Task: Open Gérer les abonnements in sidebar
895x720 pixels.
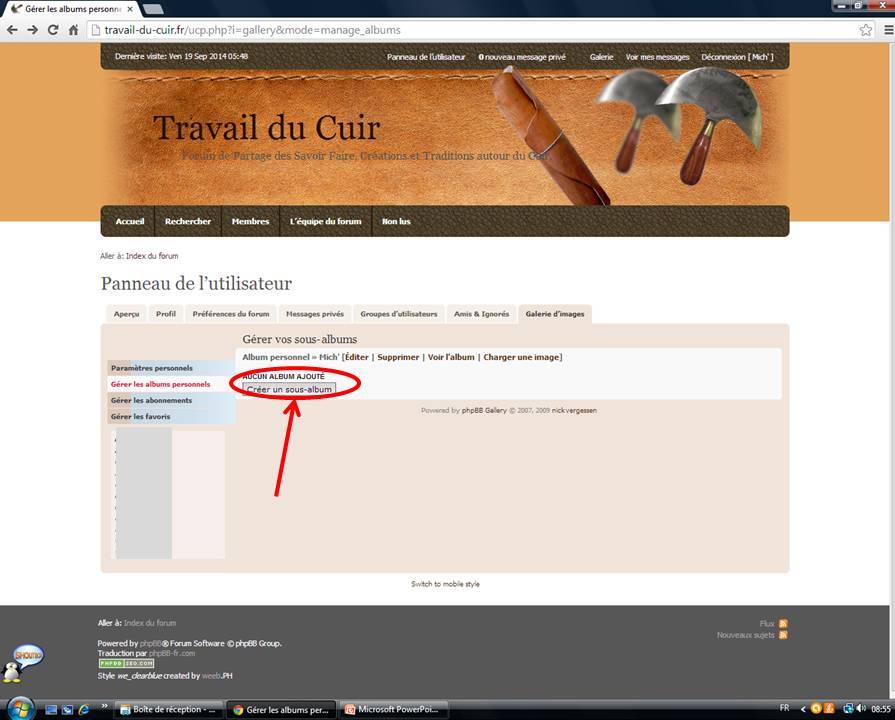Action: [x=151, y=400]
